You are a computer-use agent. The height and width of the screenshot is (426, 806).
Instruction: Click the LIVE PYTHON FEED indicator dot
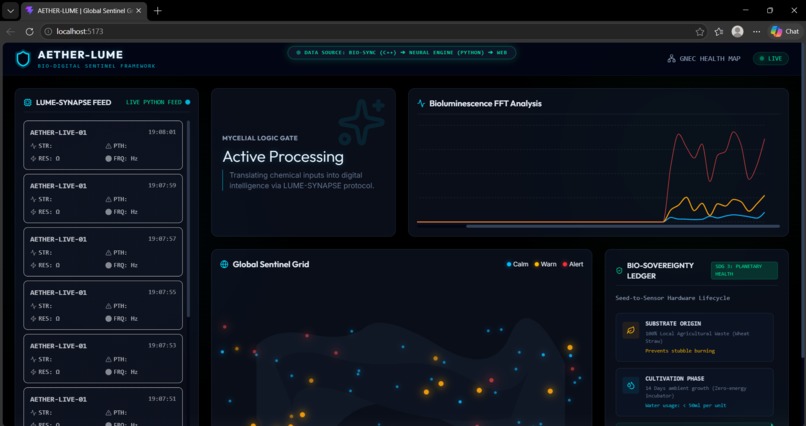(x=188, y=102)
